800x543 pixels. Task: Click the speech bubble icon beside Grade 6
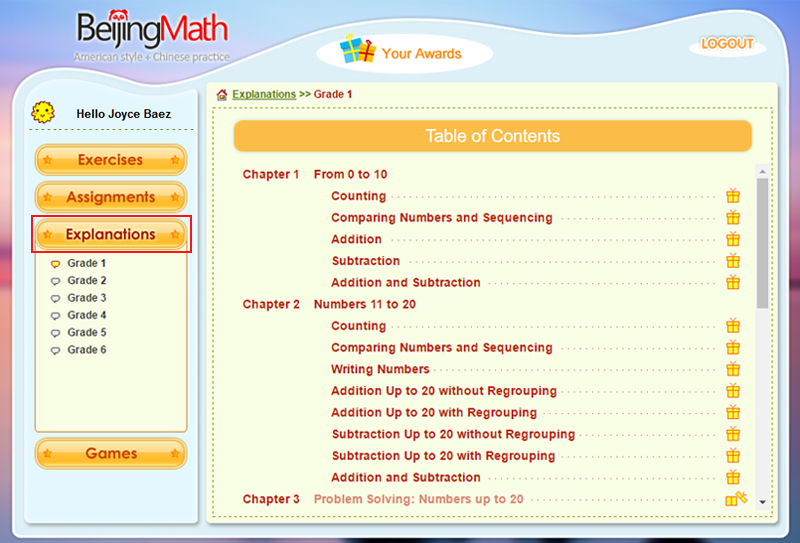pyautogui.click(x=55, y=351)
